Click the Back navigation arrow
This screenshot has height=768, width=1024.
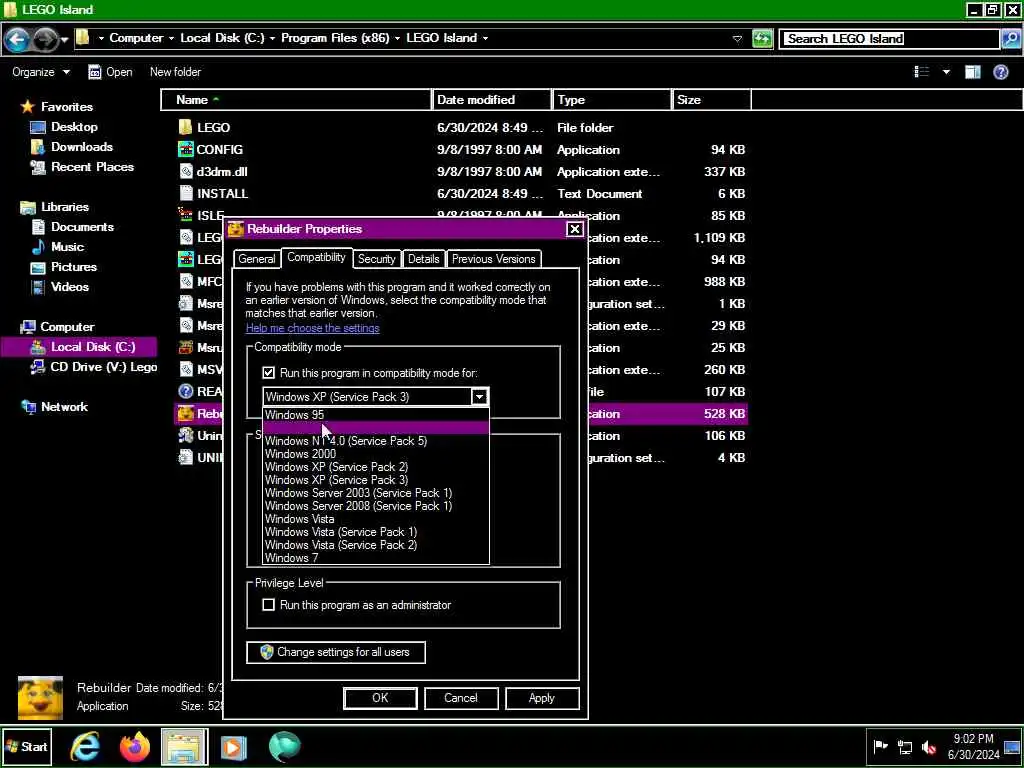pos(16,40)
